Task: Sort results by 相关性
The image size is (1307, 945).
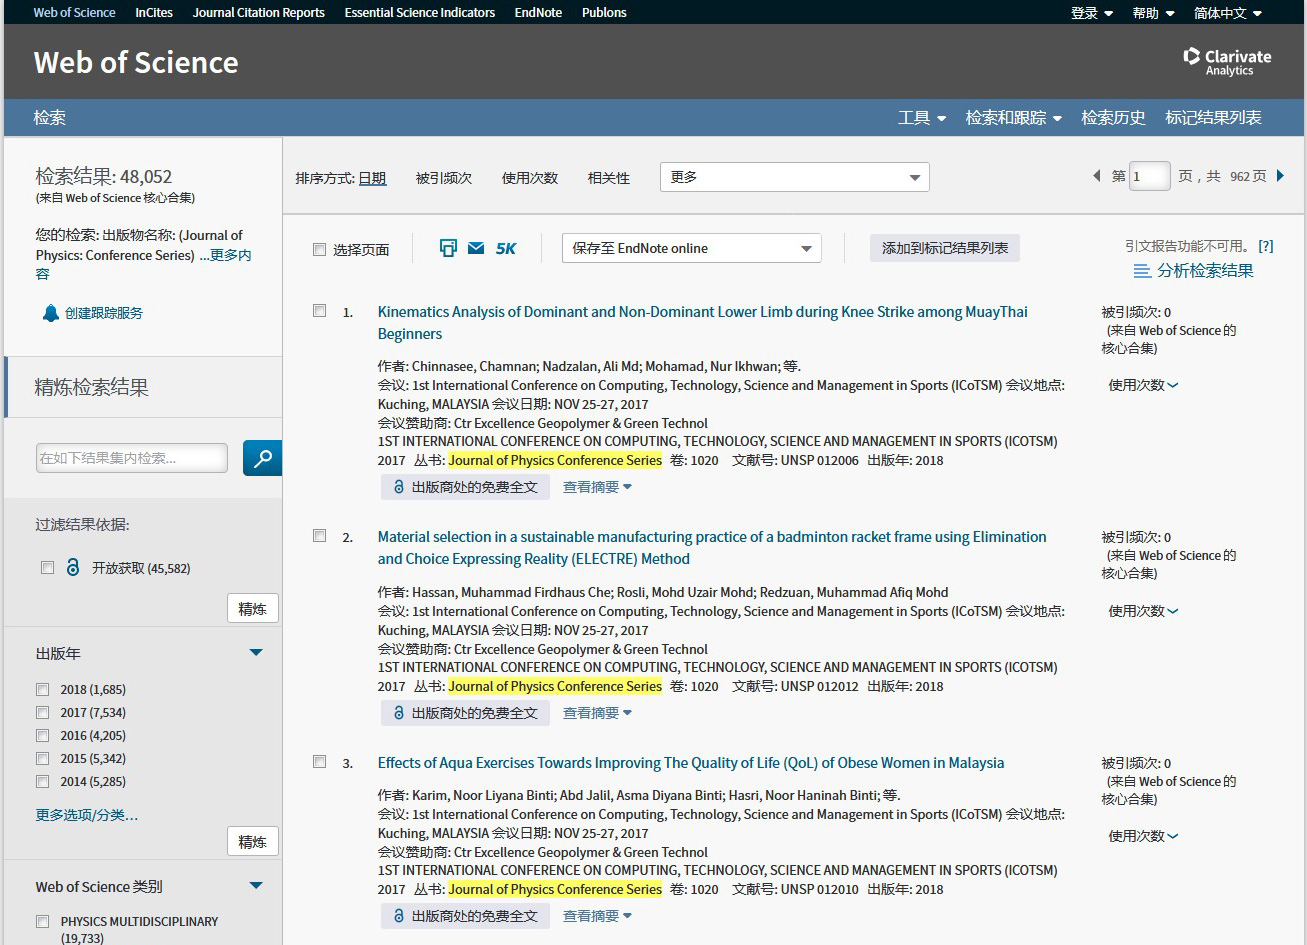Action: (x=609, y=178)
